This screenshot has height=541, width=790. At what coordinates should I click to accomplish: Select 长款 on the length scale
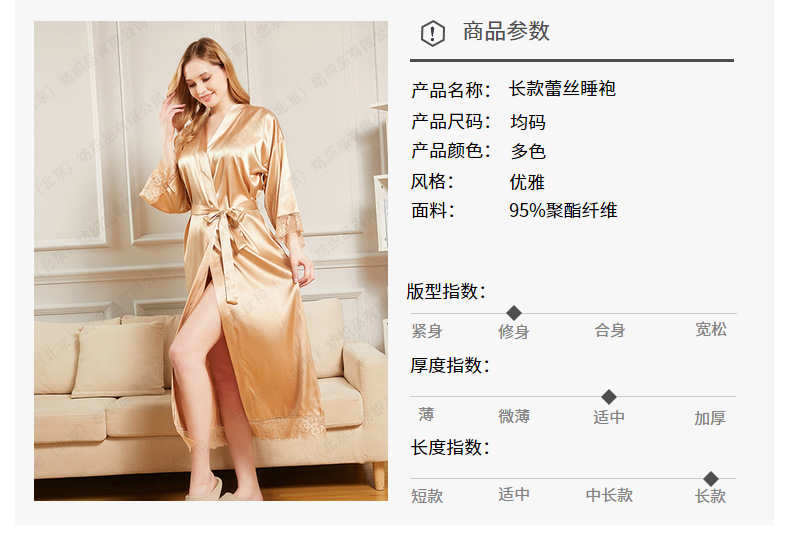pos(711,496)
